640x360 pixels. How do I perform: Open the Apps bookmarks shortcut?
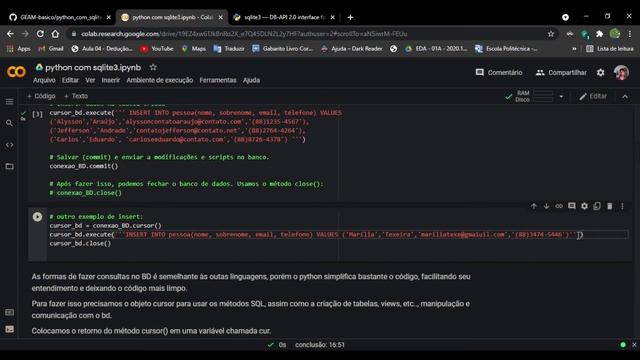pos(18,49)
